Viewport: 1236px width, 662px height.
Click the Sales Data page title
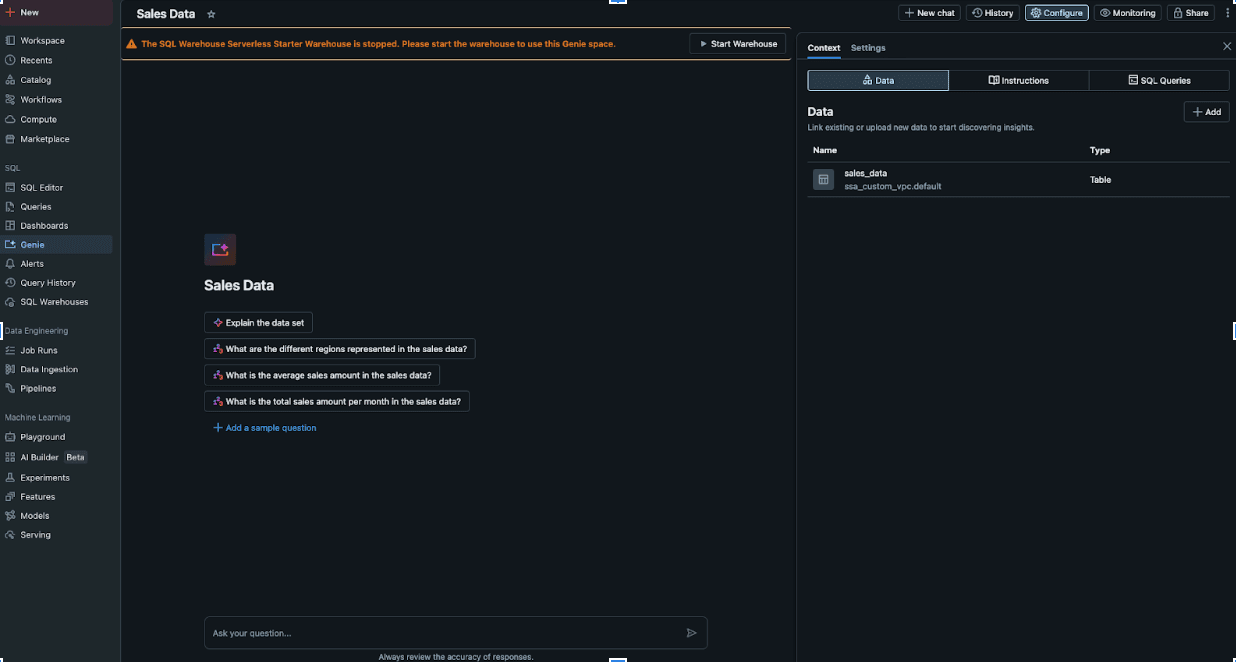166,14
